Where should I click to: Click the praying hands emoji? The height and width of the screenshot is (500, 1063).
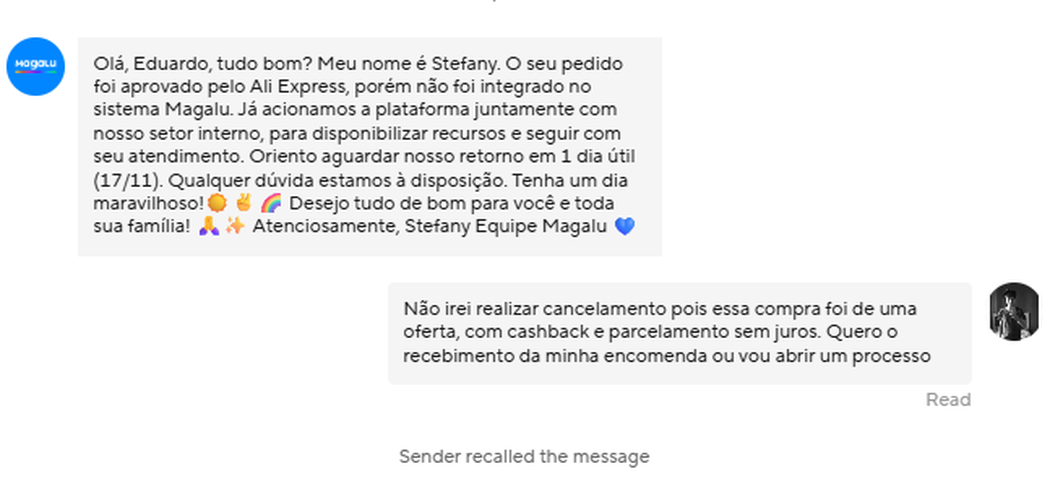coord(209,227)
